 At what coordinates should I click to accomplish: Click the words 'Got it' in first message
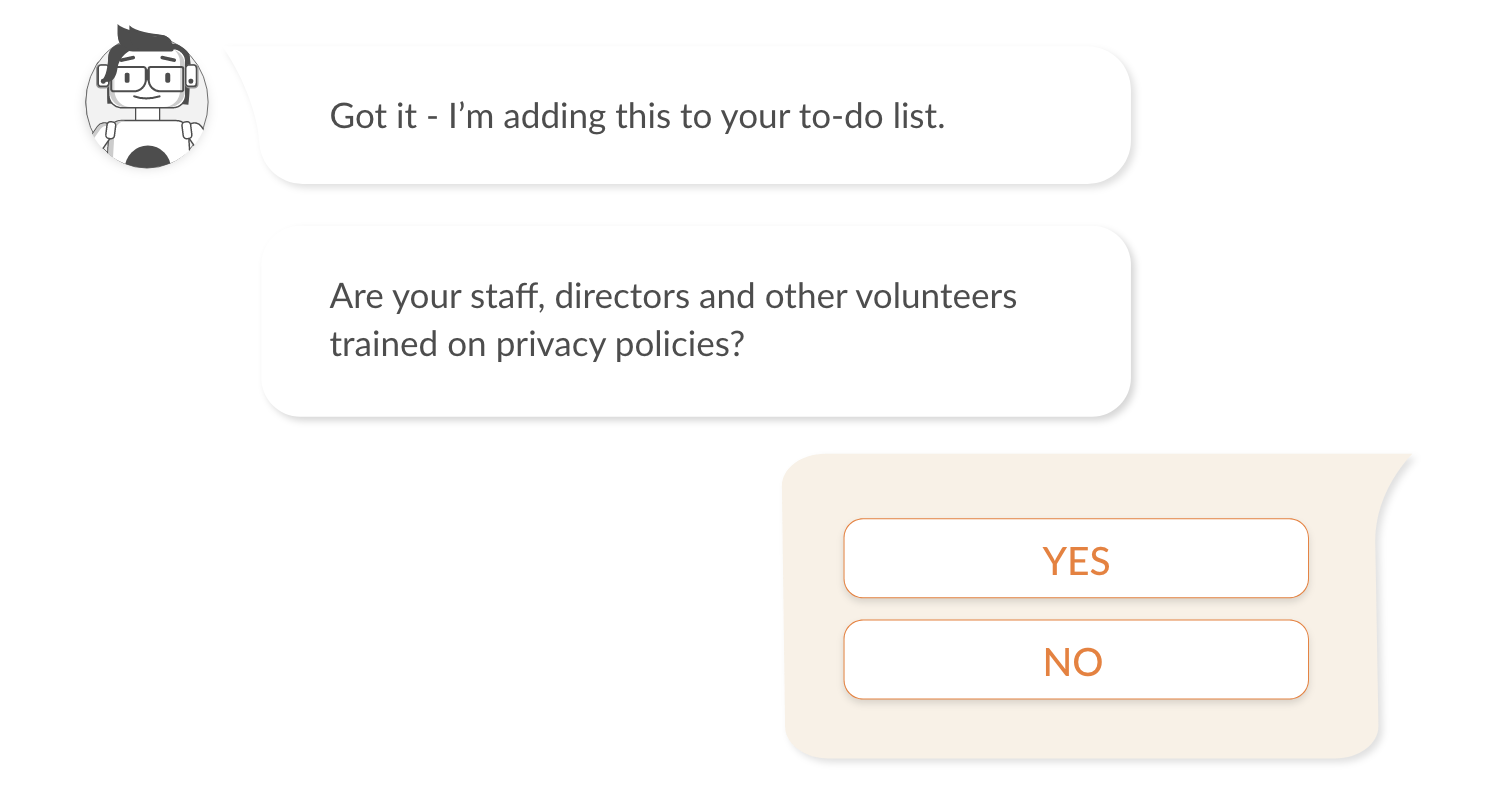(x=372, y=117)
